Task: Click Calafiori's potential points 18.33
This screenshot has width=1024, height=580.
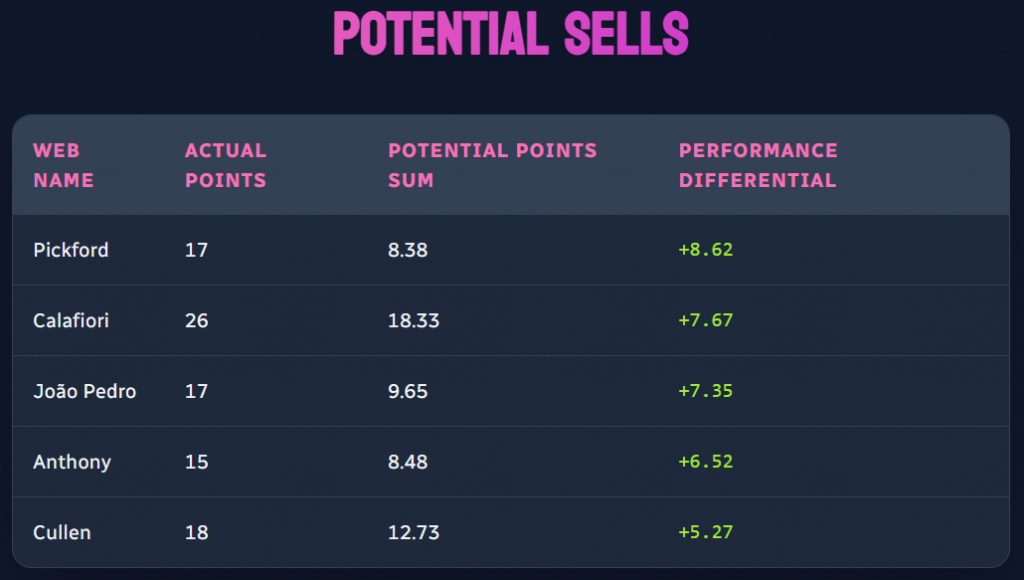Action: (x=414, y=321)
